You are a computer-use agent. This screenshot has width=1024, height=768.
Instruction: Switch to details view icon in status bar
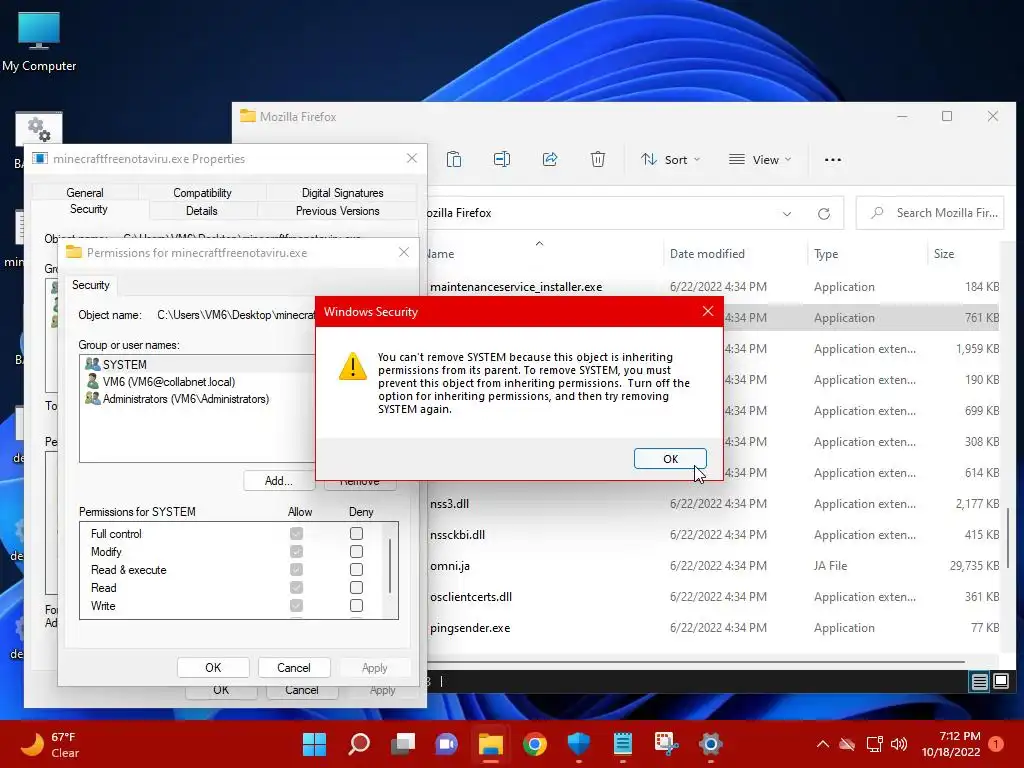click(979, 682)
